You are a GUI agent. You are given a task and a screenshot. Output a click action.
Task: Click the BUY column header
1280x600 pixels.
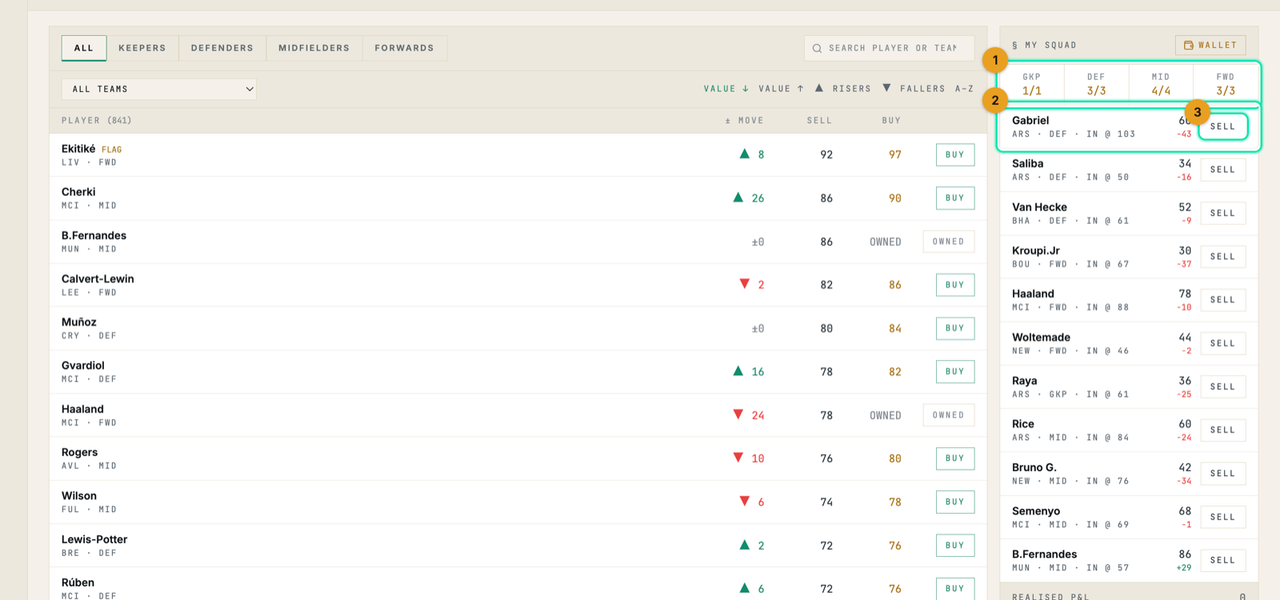(891, 121)
